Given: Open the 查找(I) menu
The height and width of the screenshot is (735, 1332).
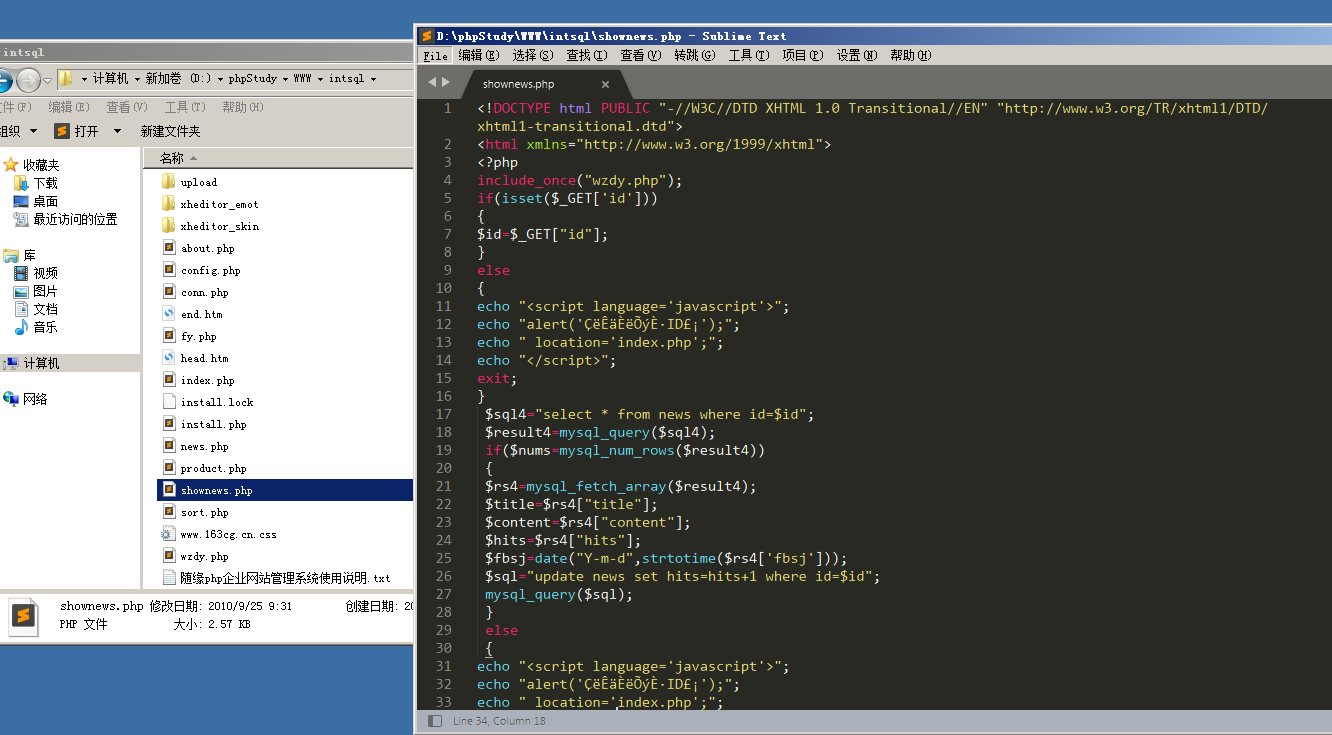Looking at the screenshot, I should click(x=586, y=55).
